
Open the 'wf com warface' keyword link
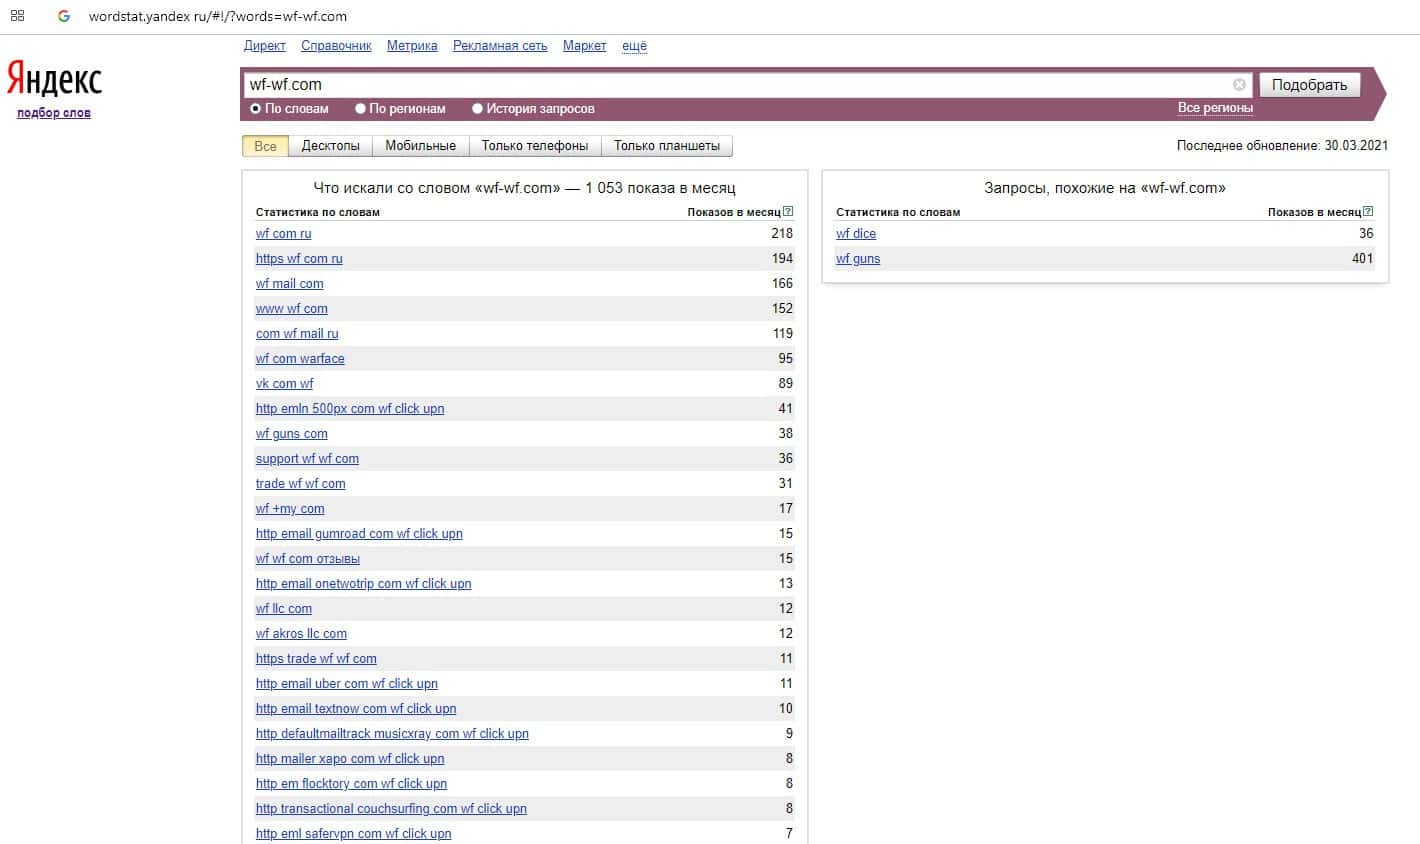(300, 359)
